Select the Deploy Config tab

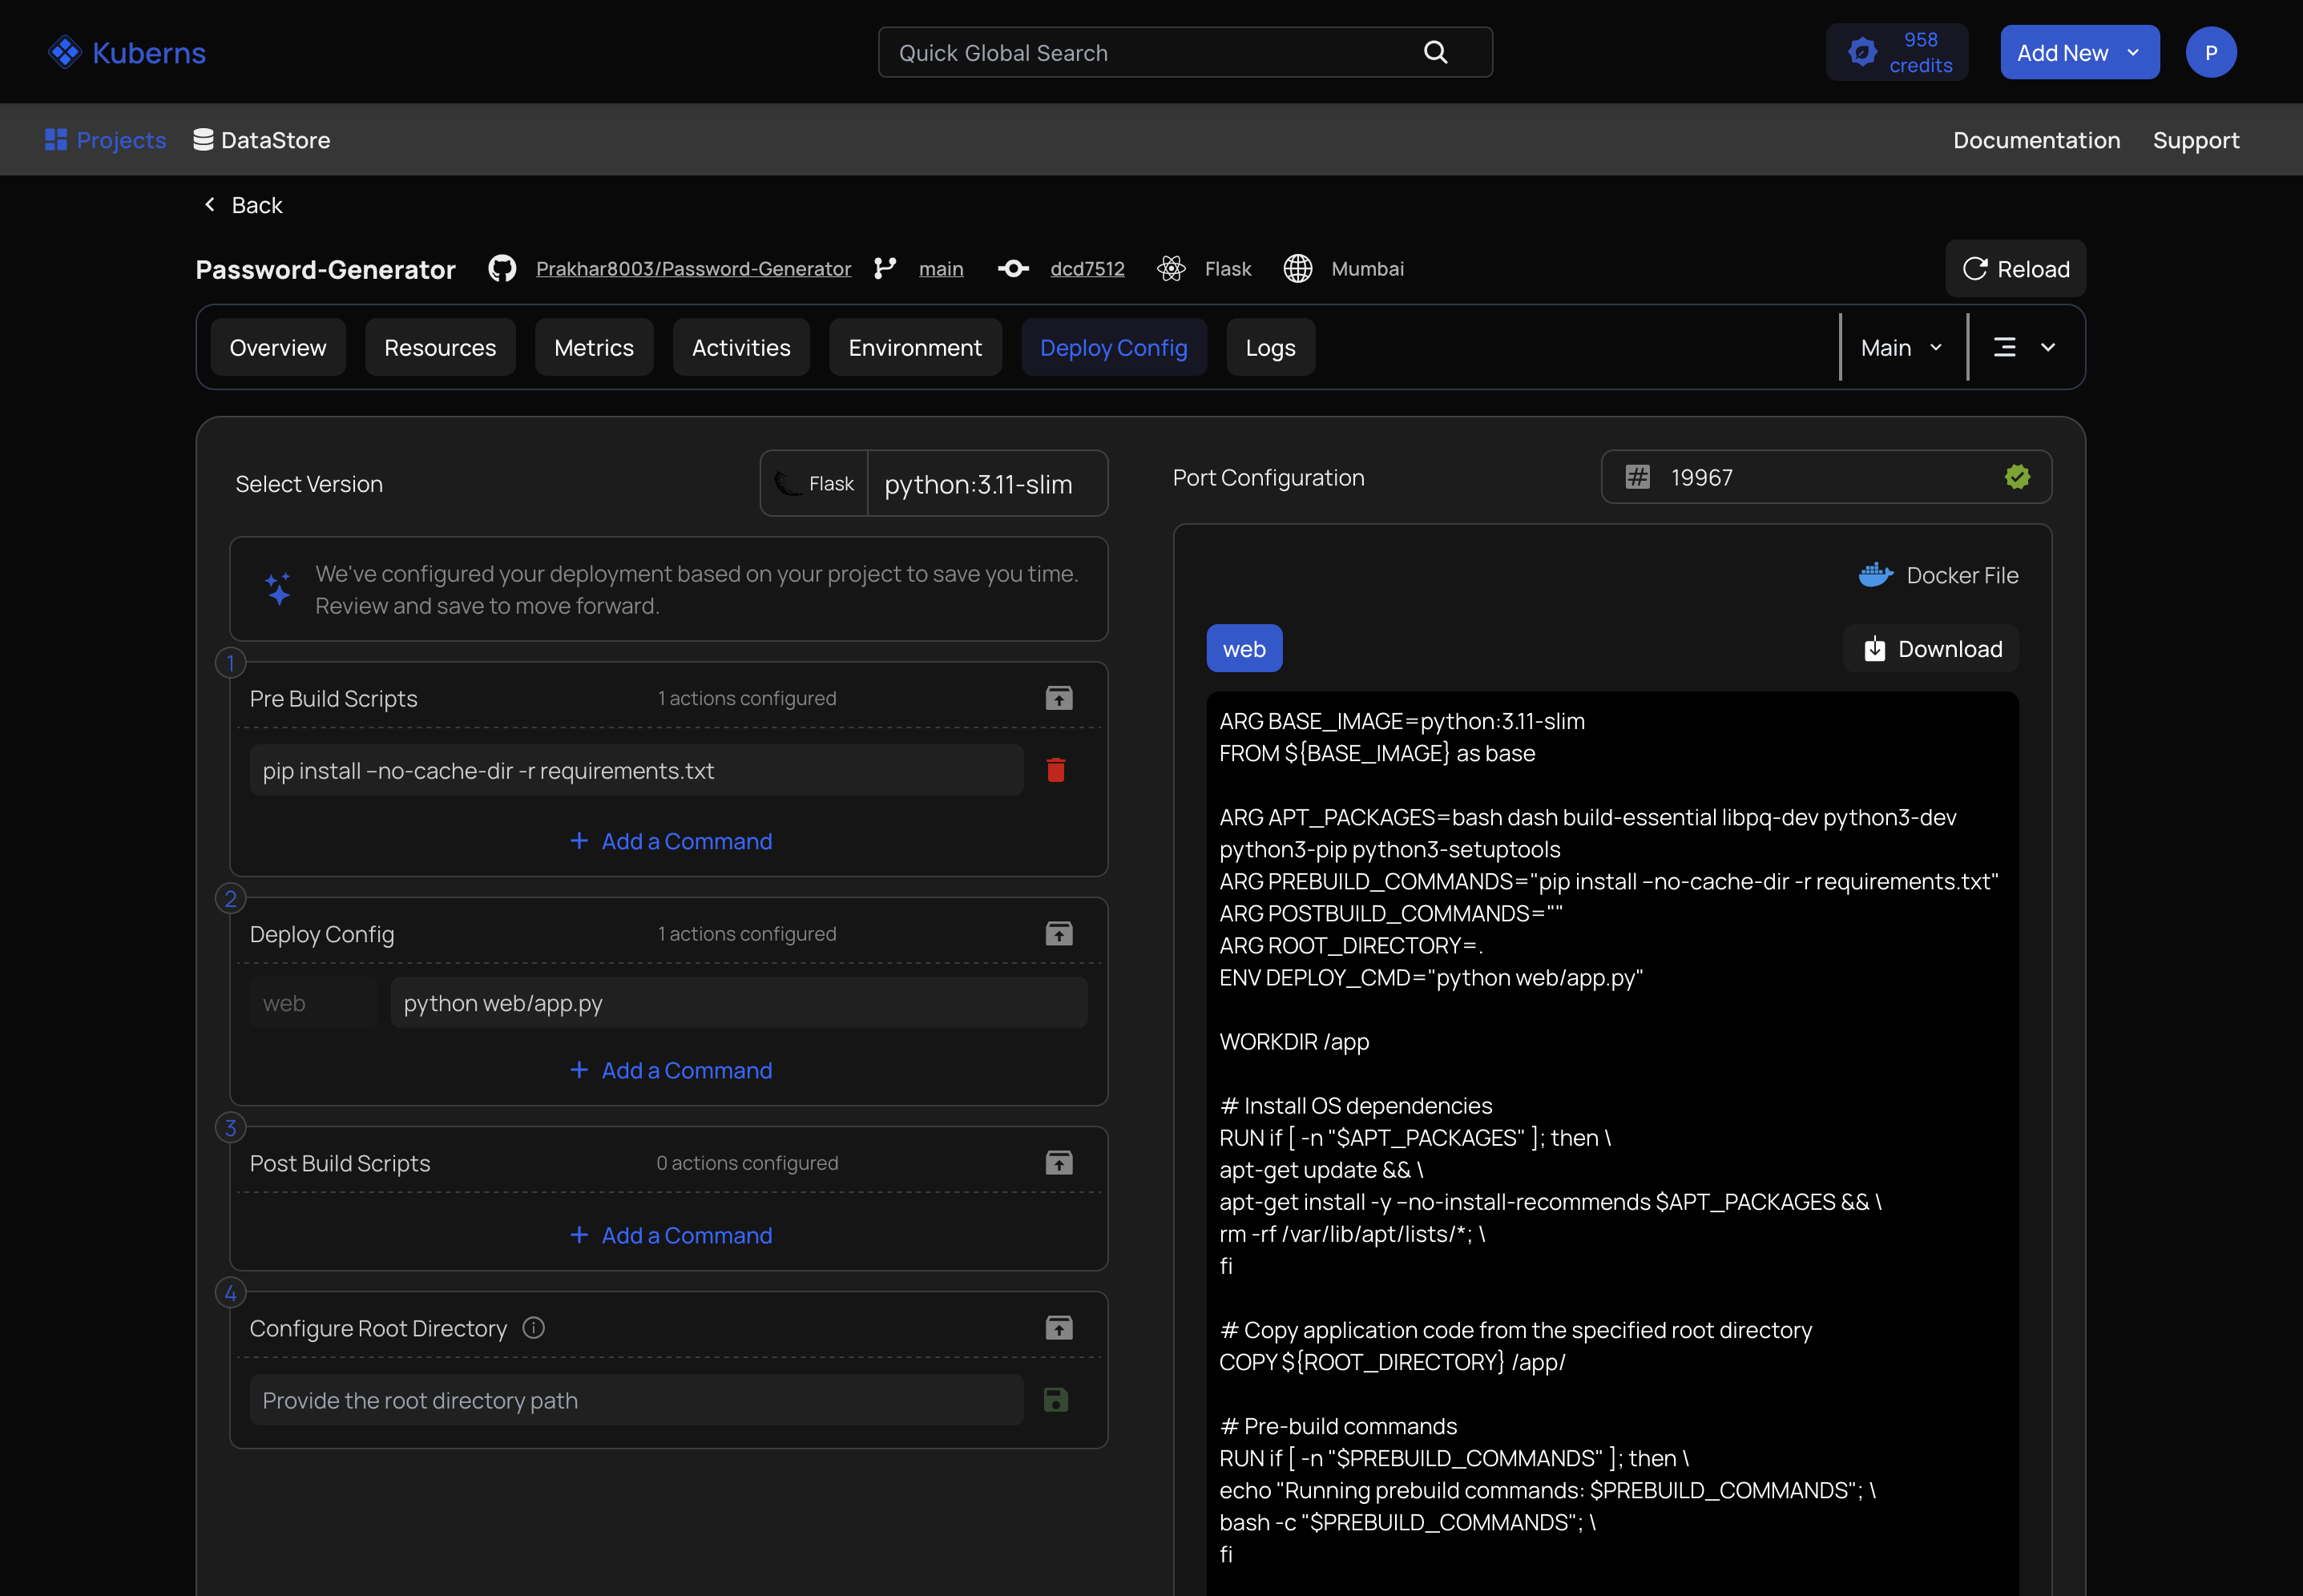click(1114, 347)
